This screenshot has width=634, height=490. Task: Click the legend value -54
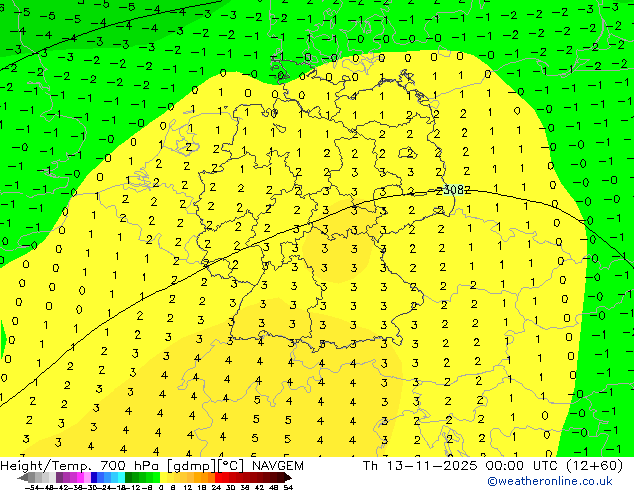[32, 487]
